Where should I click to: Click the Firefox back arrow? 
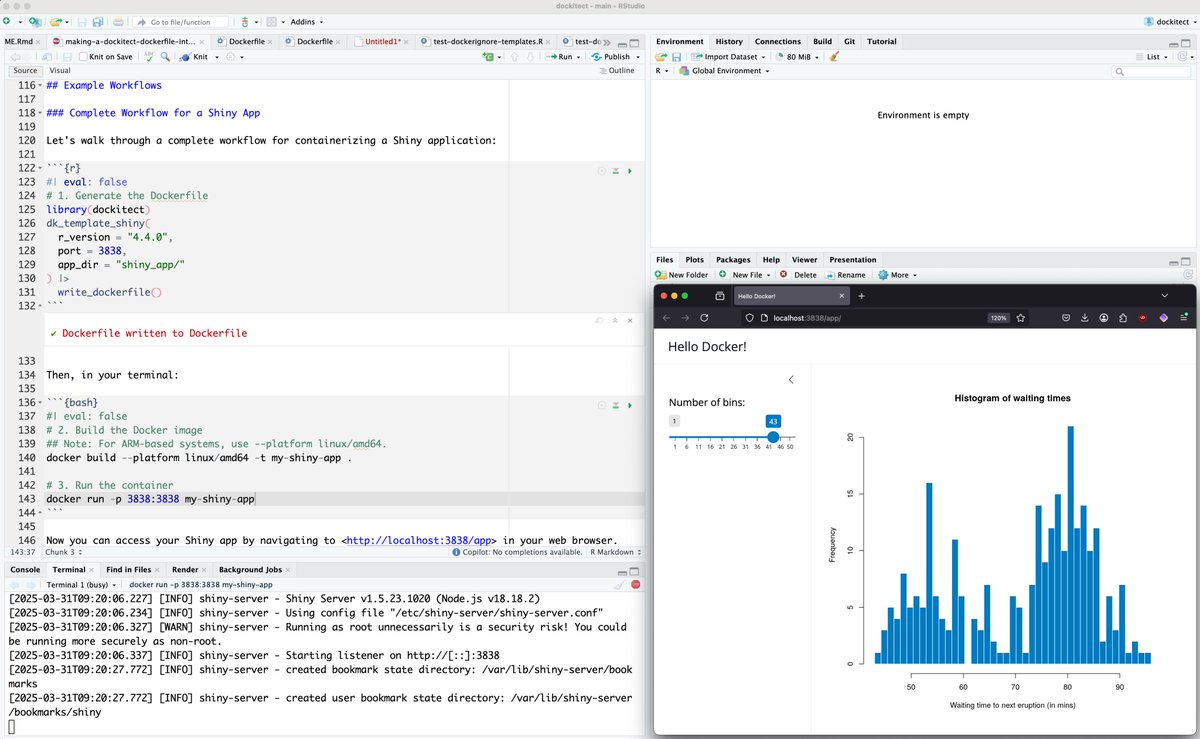point(667,317)
